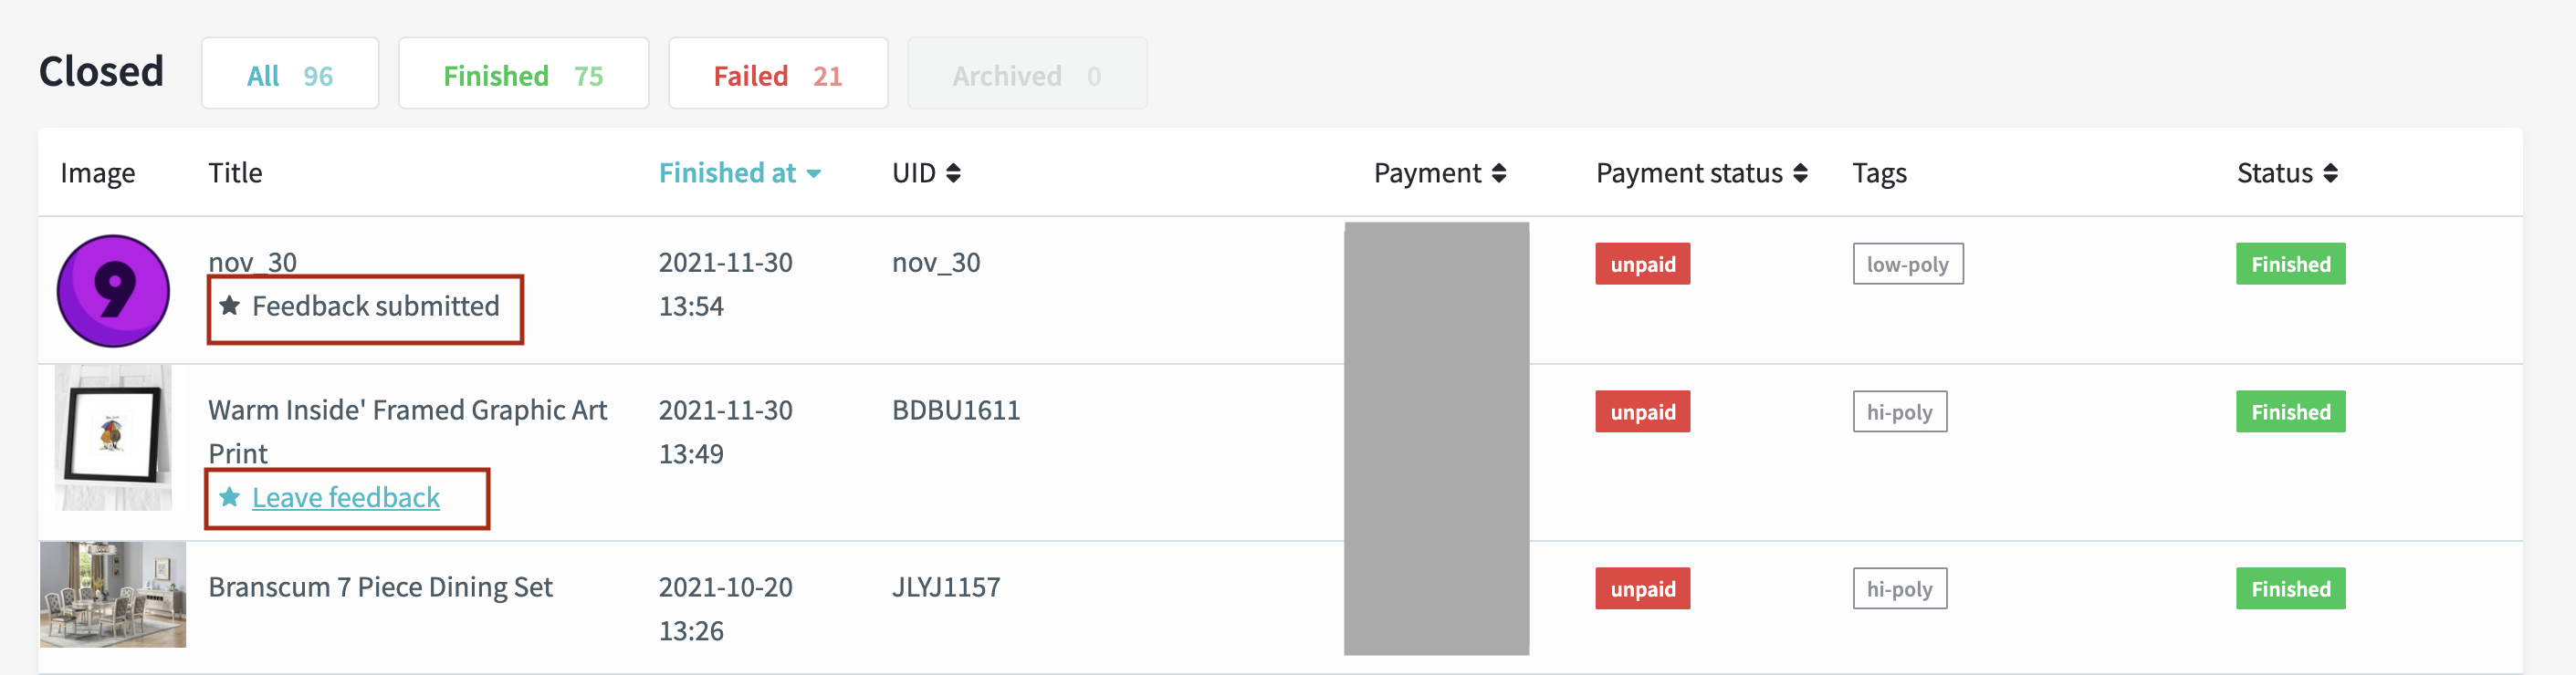Click the low-poly tag on nov_30
The width and height of the screenshot is (2576, 675).
(1907, 264)
